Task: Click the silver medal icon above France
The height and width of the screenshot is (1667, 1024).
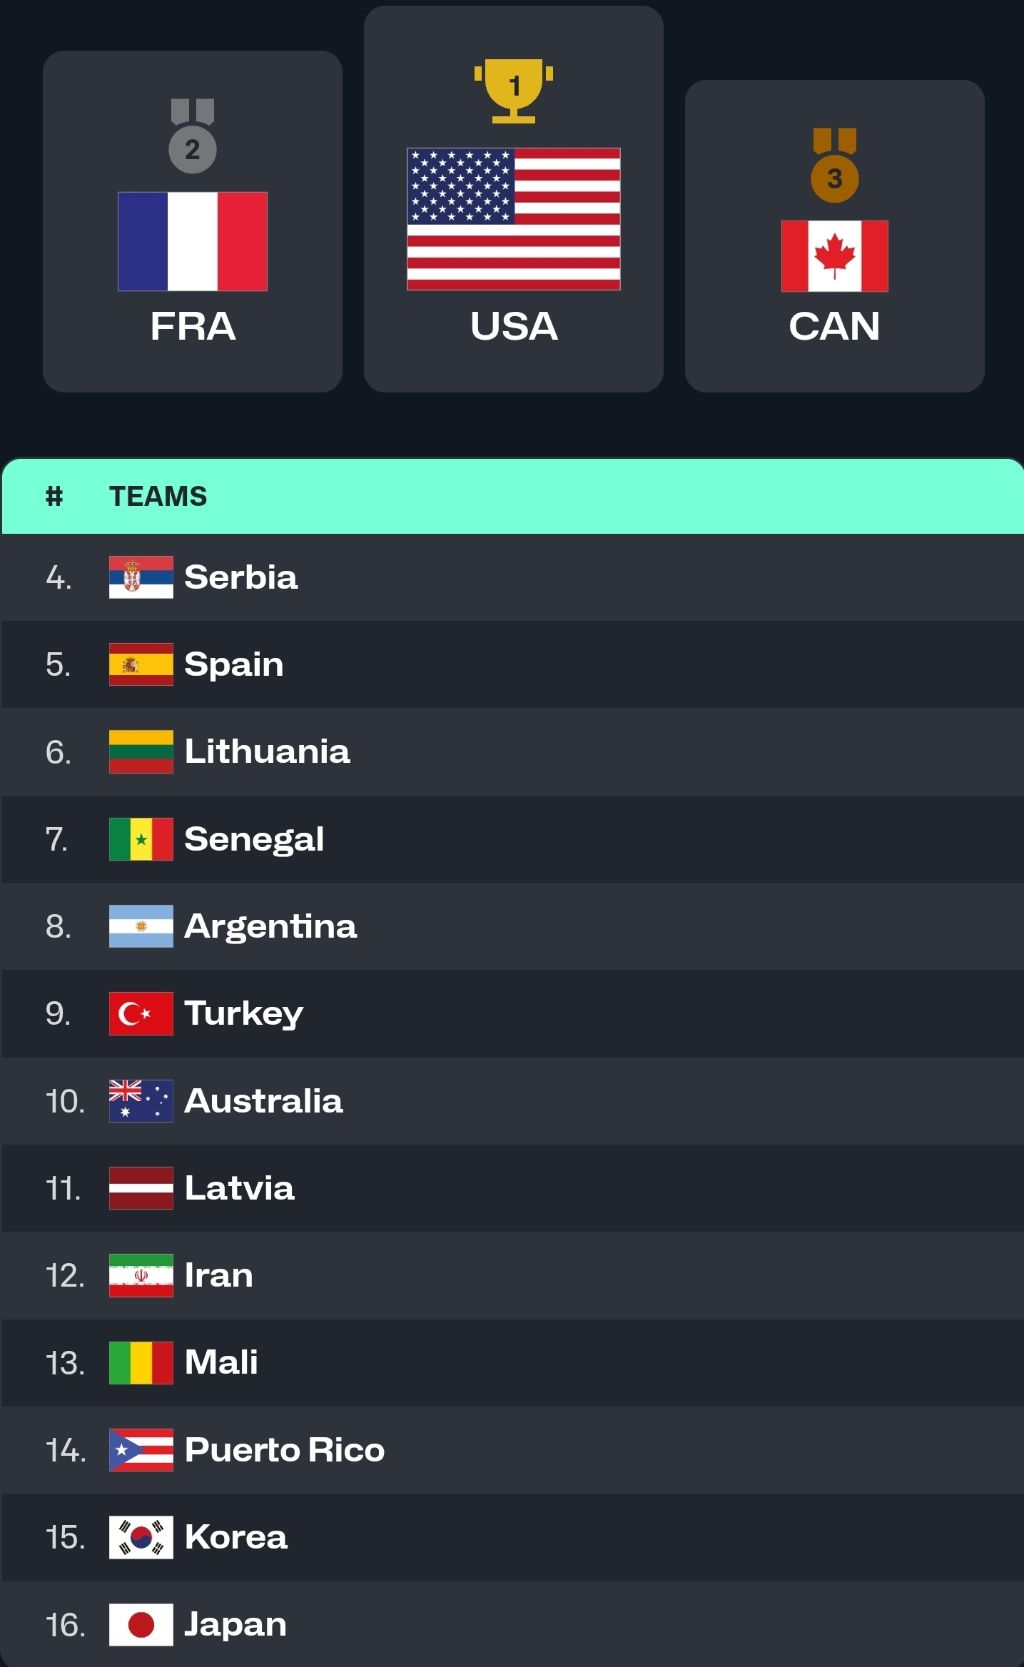Action: click(x=192, y=136)
